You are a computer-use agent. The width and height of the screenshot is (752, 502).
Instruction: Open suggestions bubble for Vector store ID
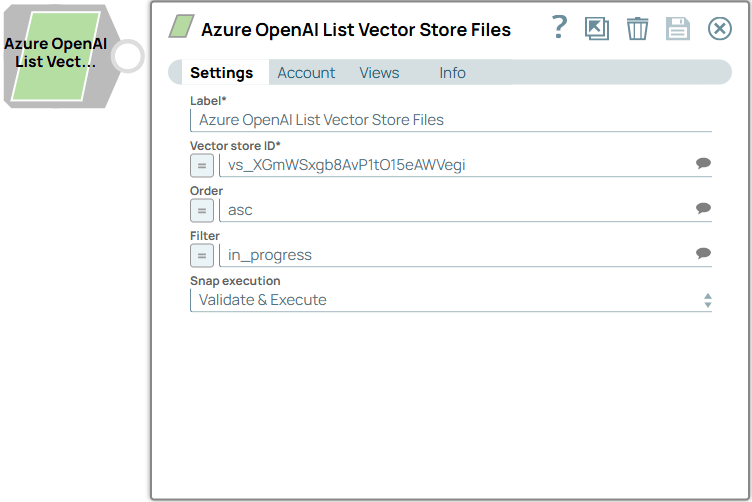[703, 163]
